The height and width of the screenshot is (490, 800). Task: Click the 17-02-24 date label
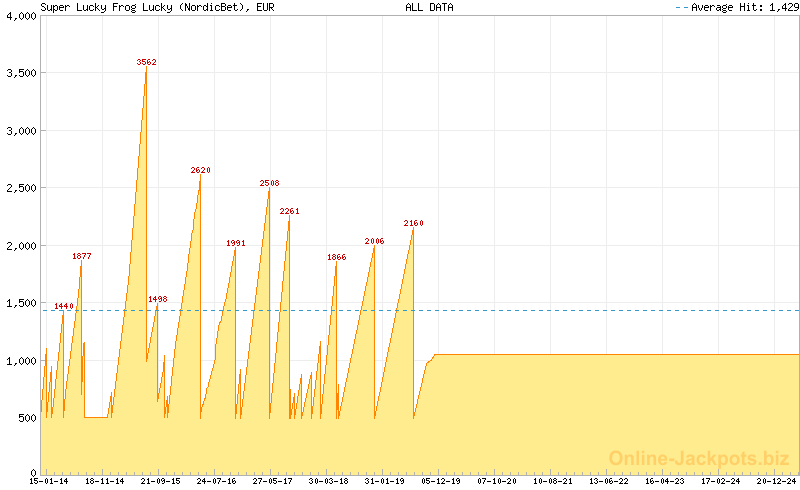tap(721, 481)
